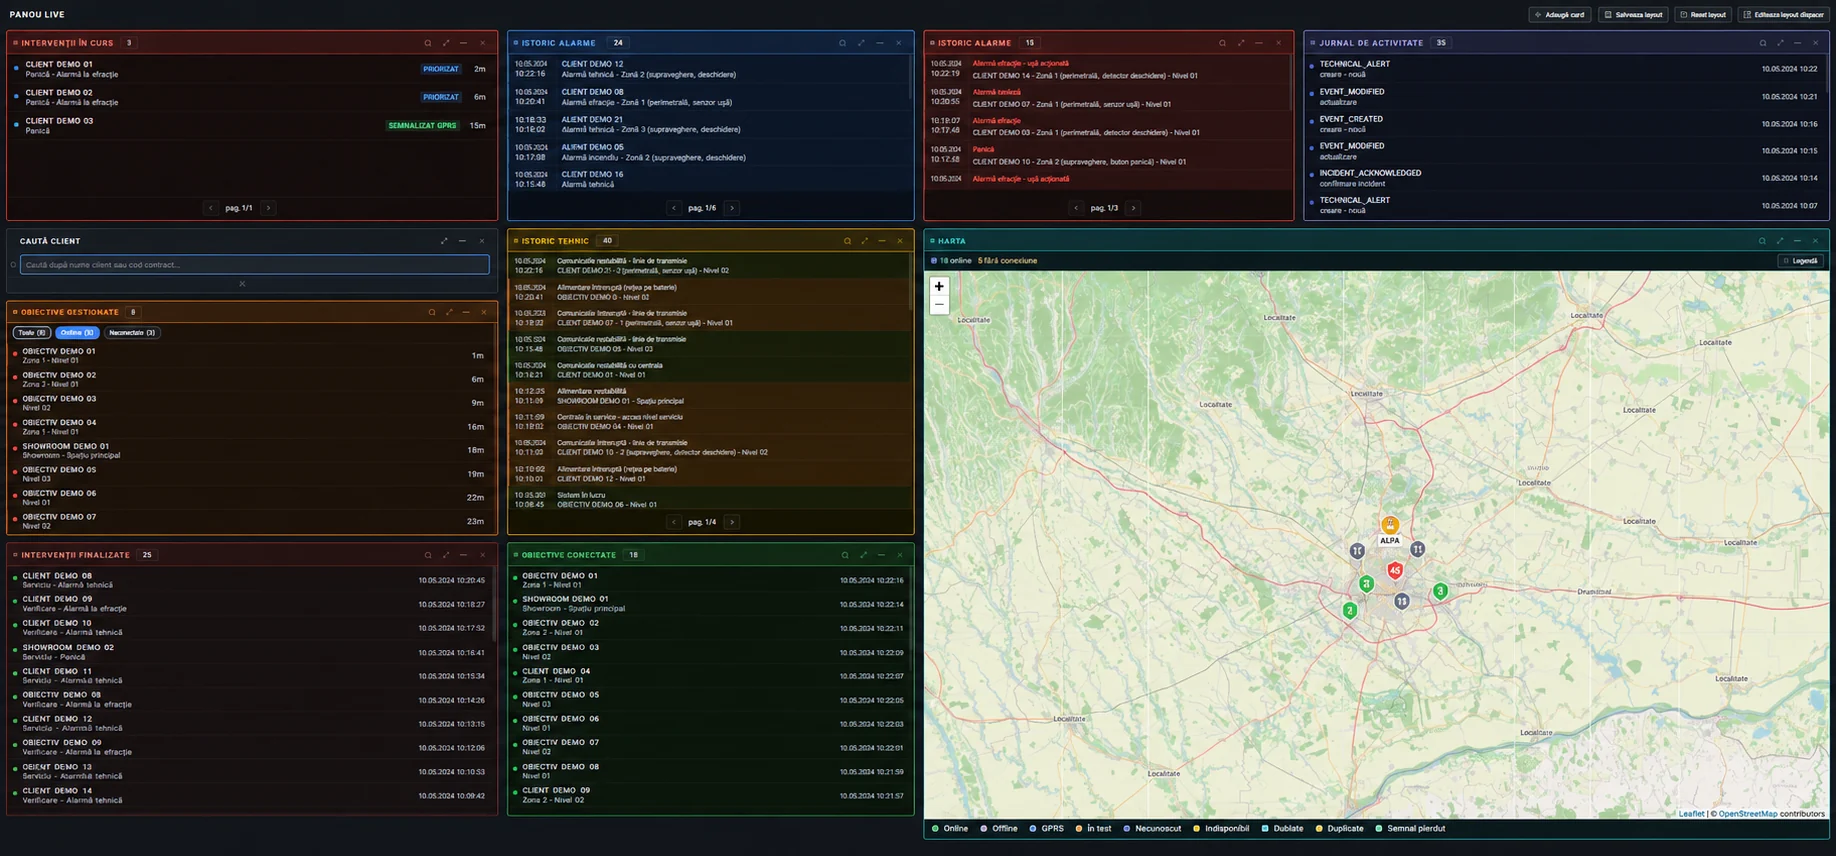The height and width of the screenshot is (856, 1836).
Task: Click the Salvează layout button
Action: click(x=1633, y=15)
